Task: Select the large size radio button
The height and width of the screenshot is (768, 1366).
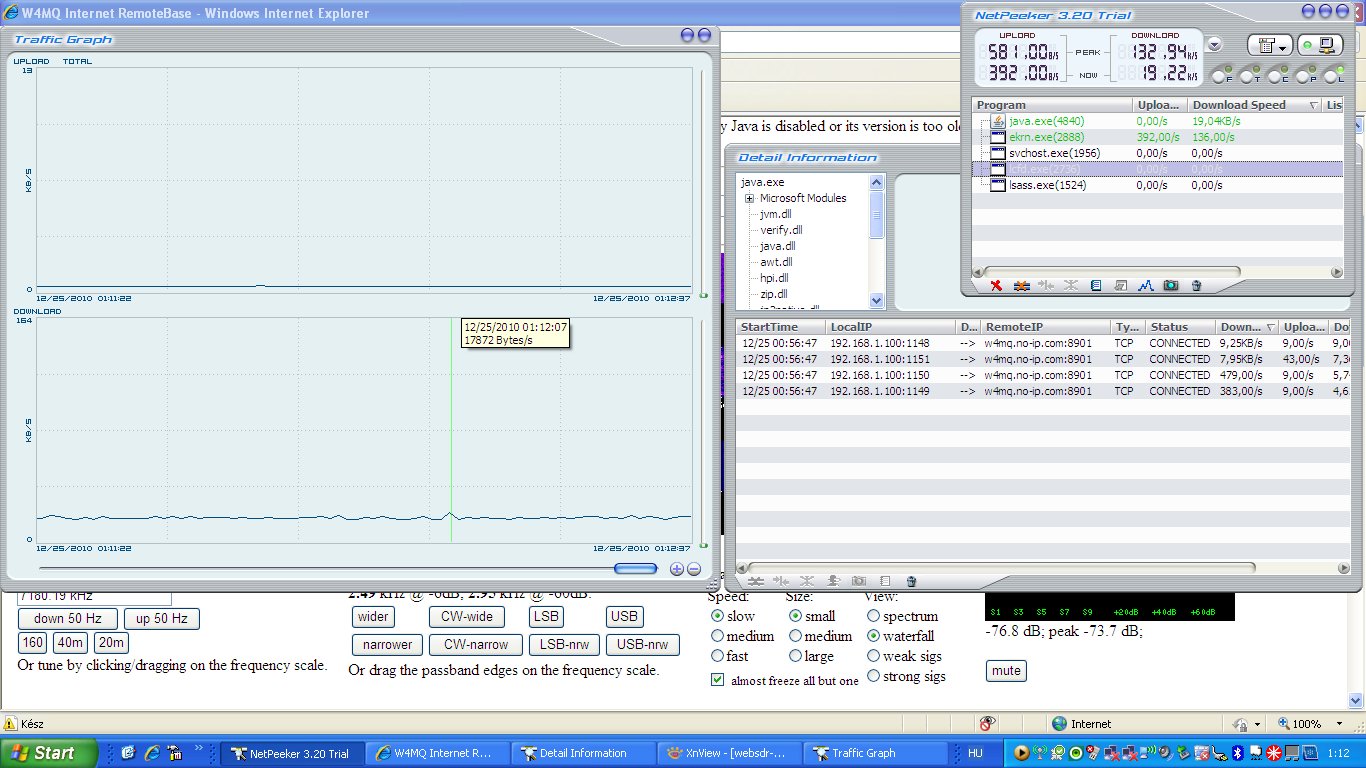Action: click(x=795, y=656)
